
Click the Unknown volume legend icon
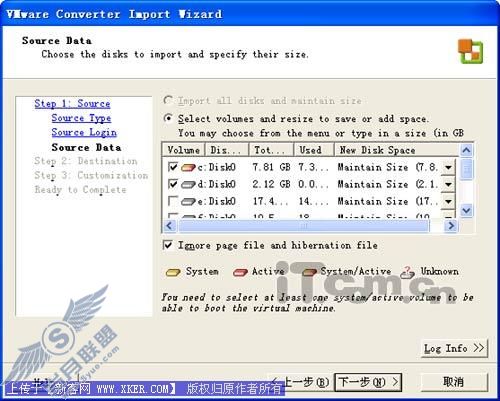click(x=407, y=272)
